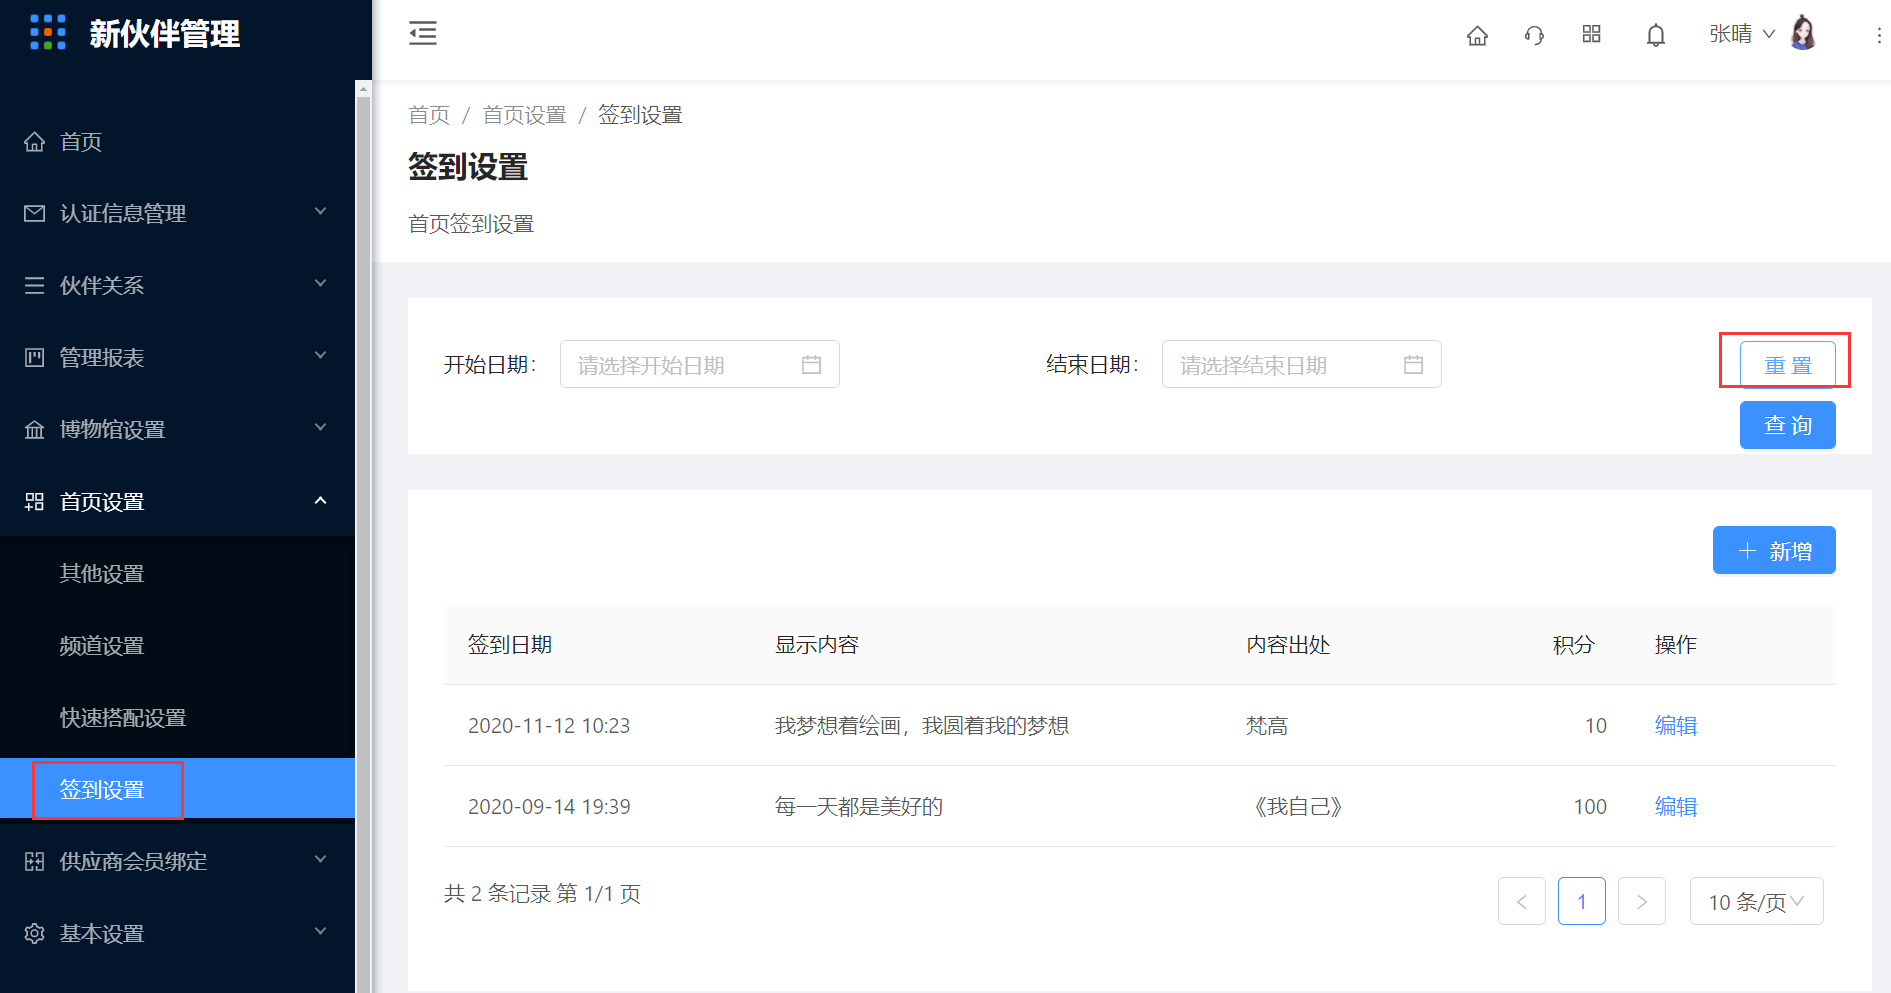Click the gear icon beside 基本设置
Screen dimensions: 1891x993
35,933
